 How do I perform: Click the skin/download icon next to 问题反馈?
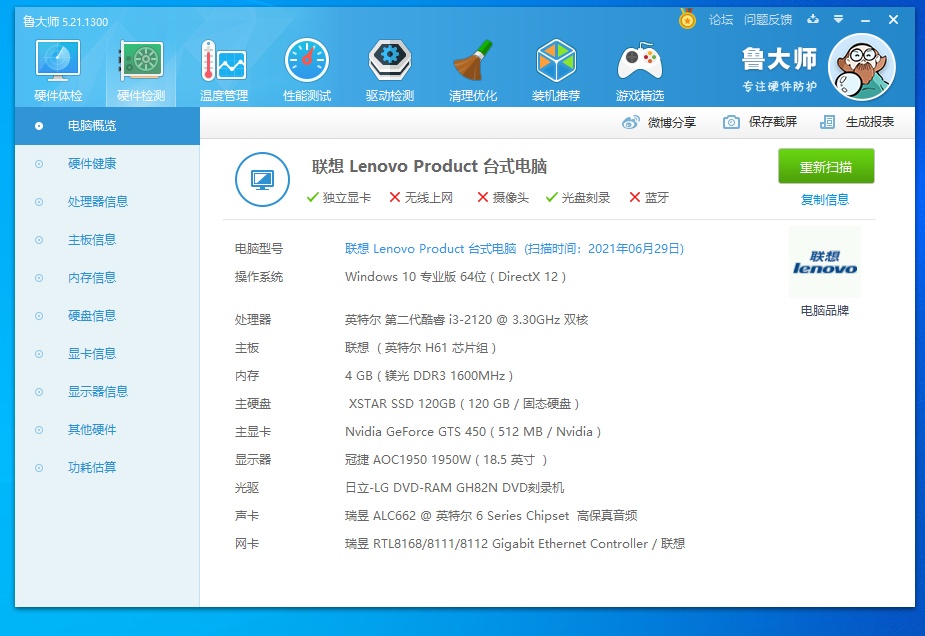(x=813, y=19)
